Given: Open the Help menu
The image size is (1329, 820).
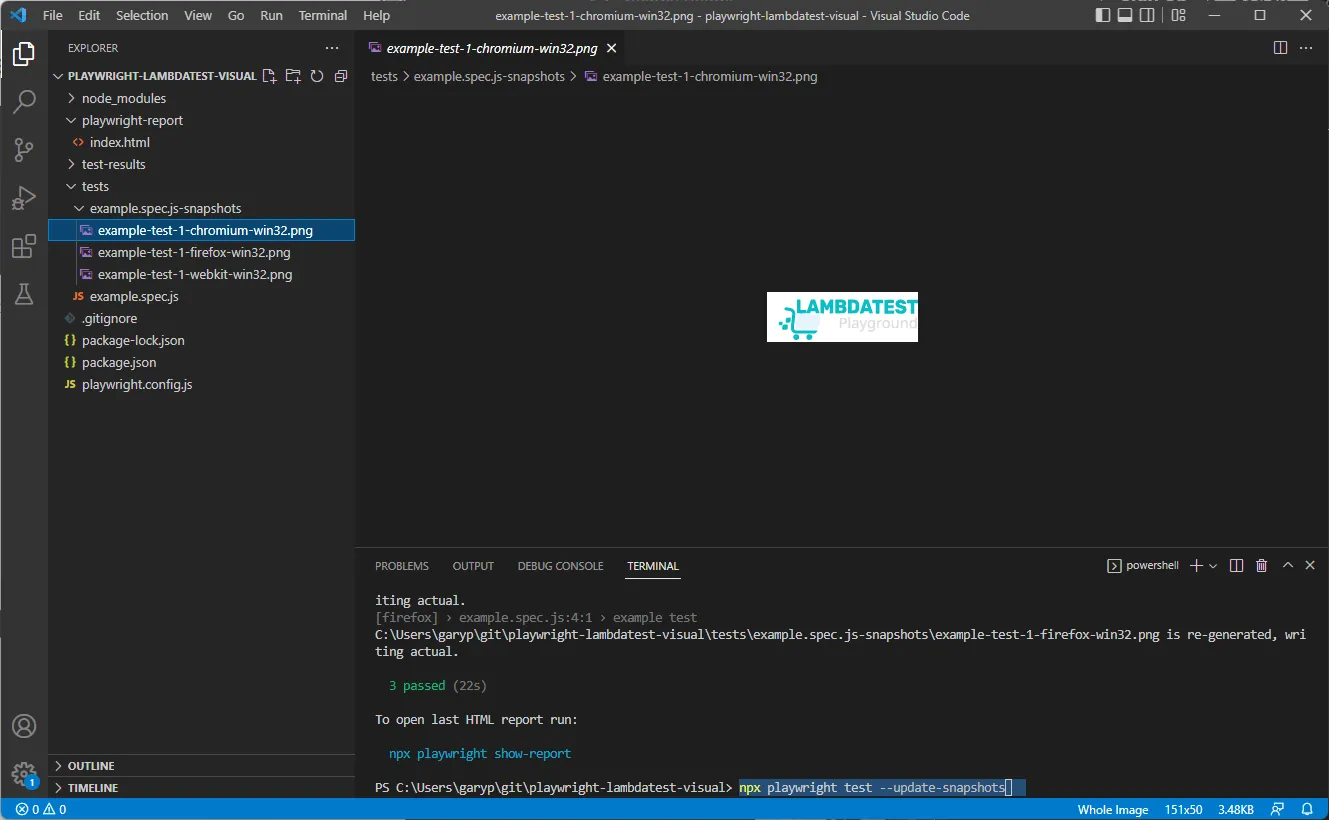Looking at the screenshot, I should tap(376, 16).
